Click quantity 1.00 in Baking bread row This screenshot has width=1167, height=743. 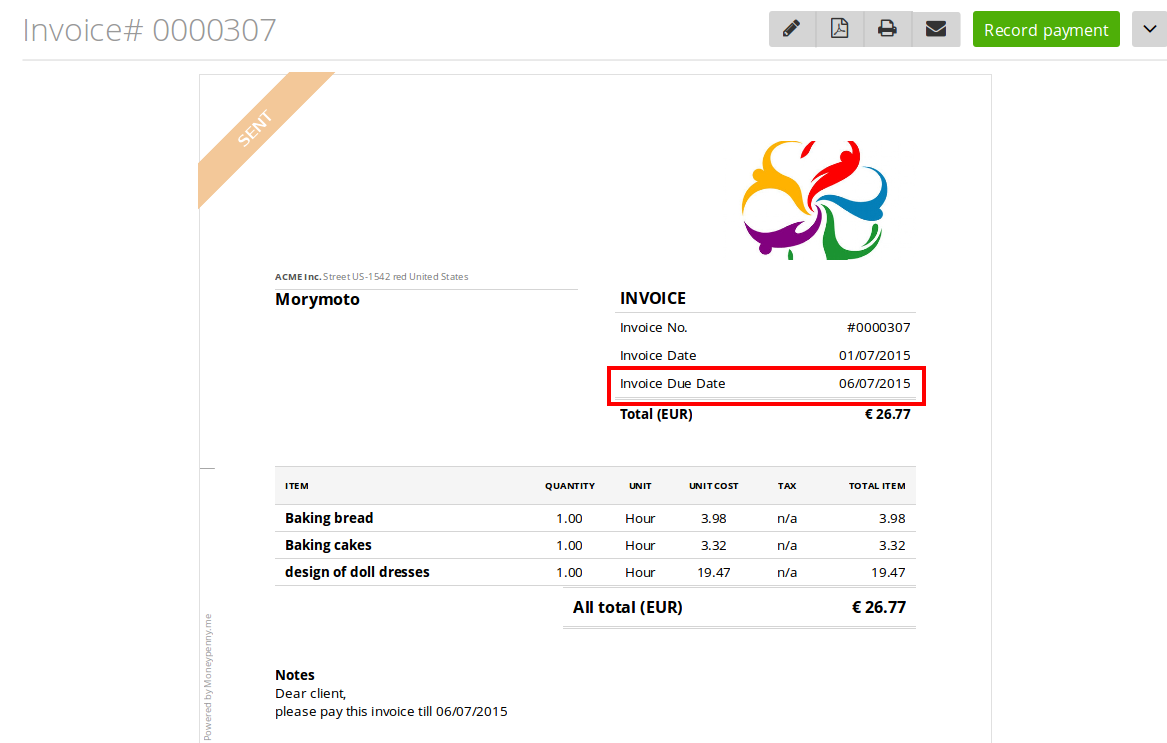(x=569, y=518)
